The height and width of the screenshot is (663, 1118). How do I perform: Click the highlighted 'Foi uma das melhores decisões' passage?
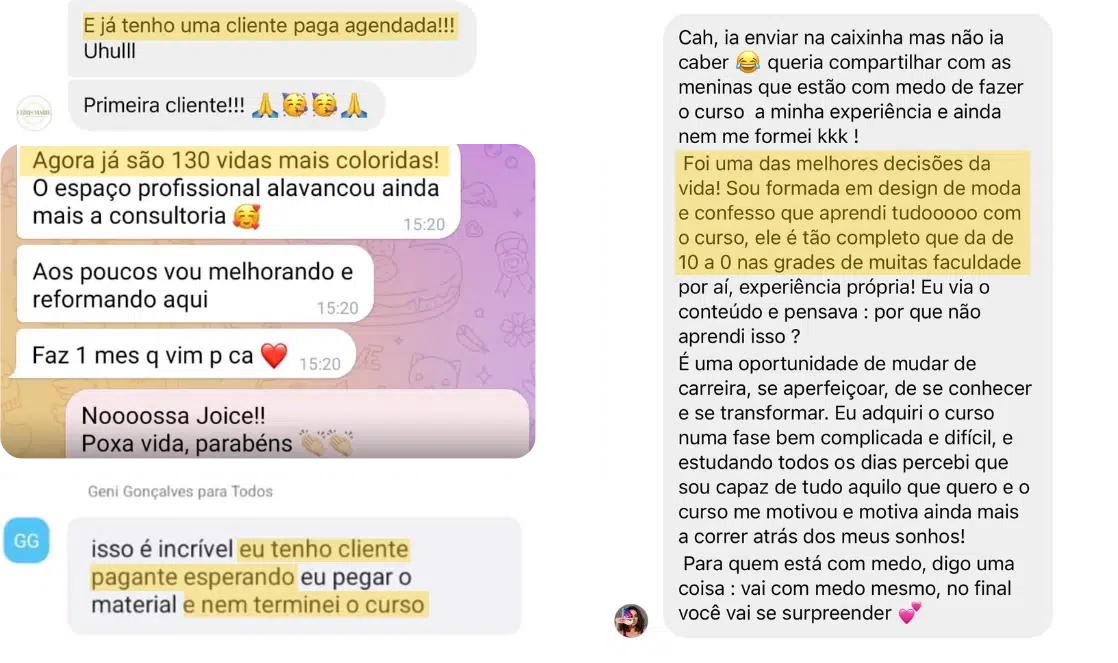click(x=852, y=212)
